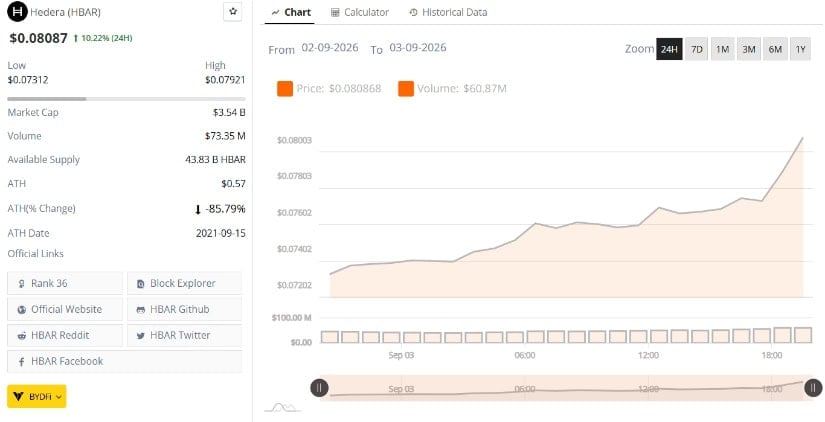825x422 pixels.
Task: Click the left range navigator handle
Action: click(x=319, y=388)
